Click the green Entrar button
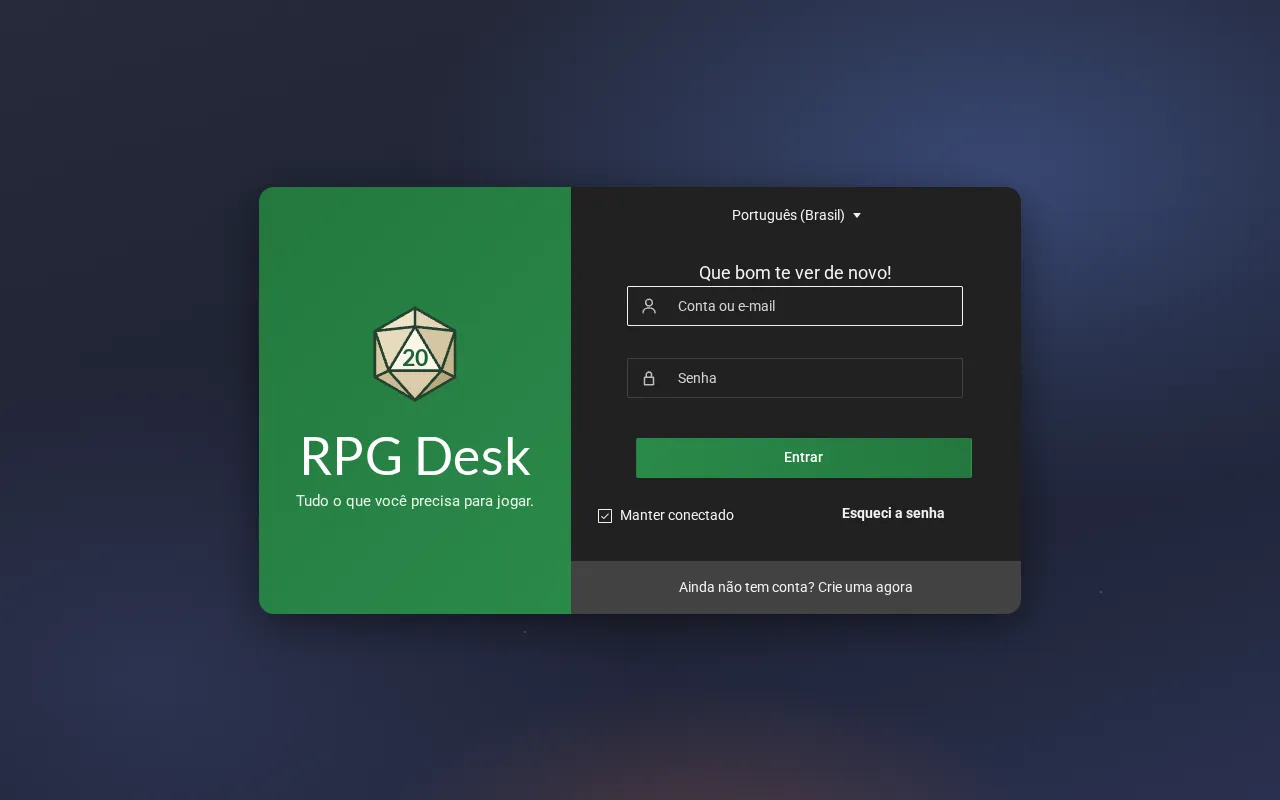Image resolution: width=1280 pixels, height=800 pixels. [x=804, y=458]
